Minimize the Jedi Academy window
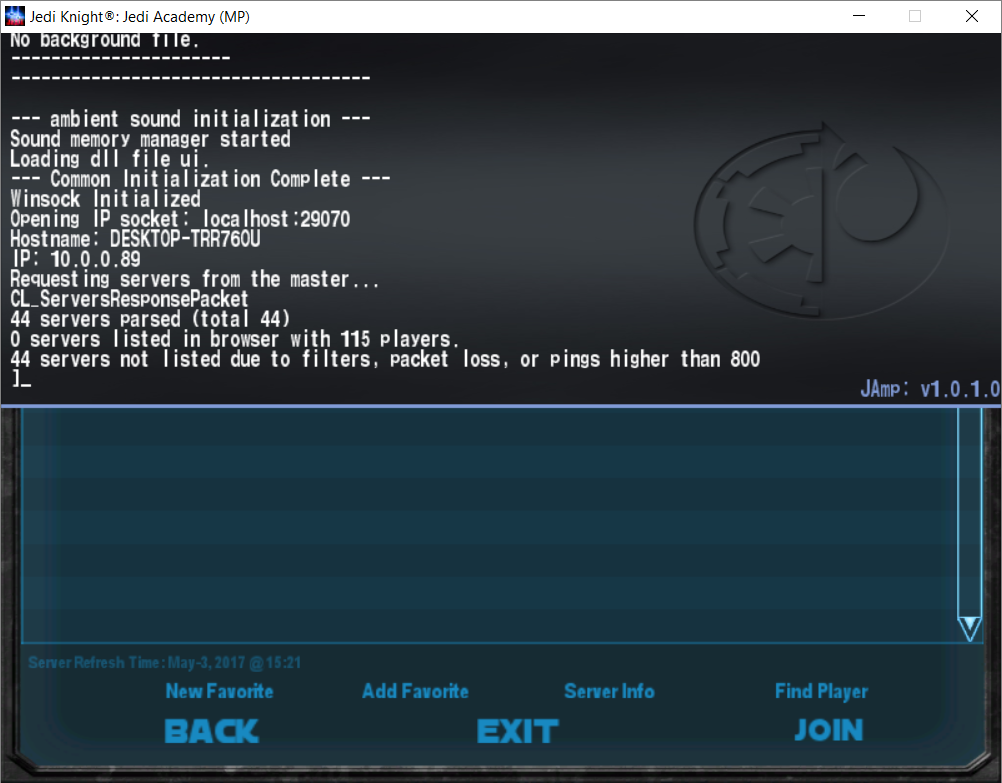This screenshot has height=783, width=1002. pyautogui.click(x=856, y=16)
